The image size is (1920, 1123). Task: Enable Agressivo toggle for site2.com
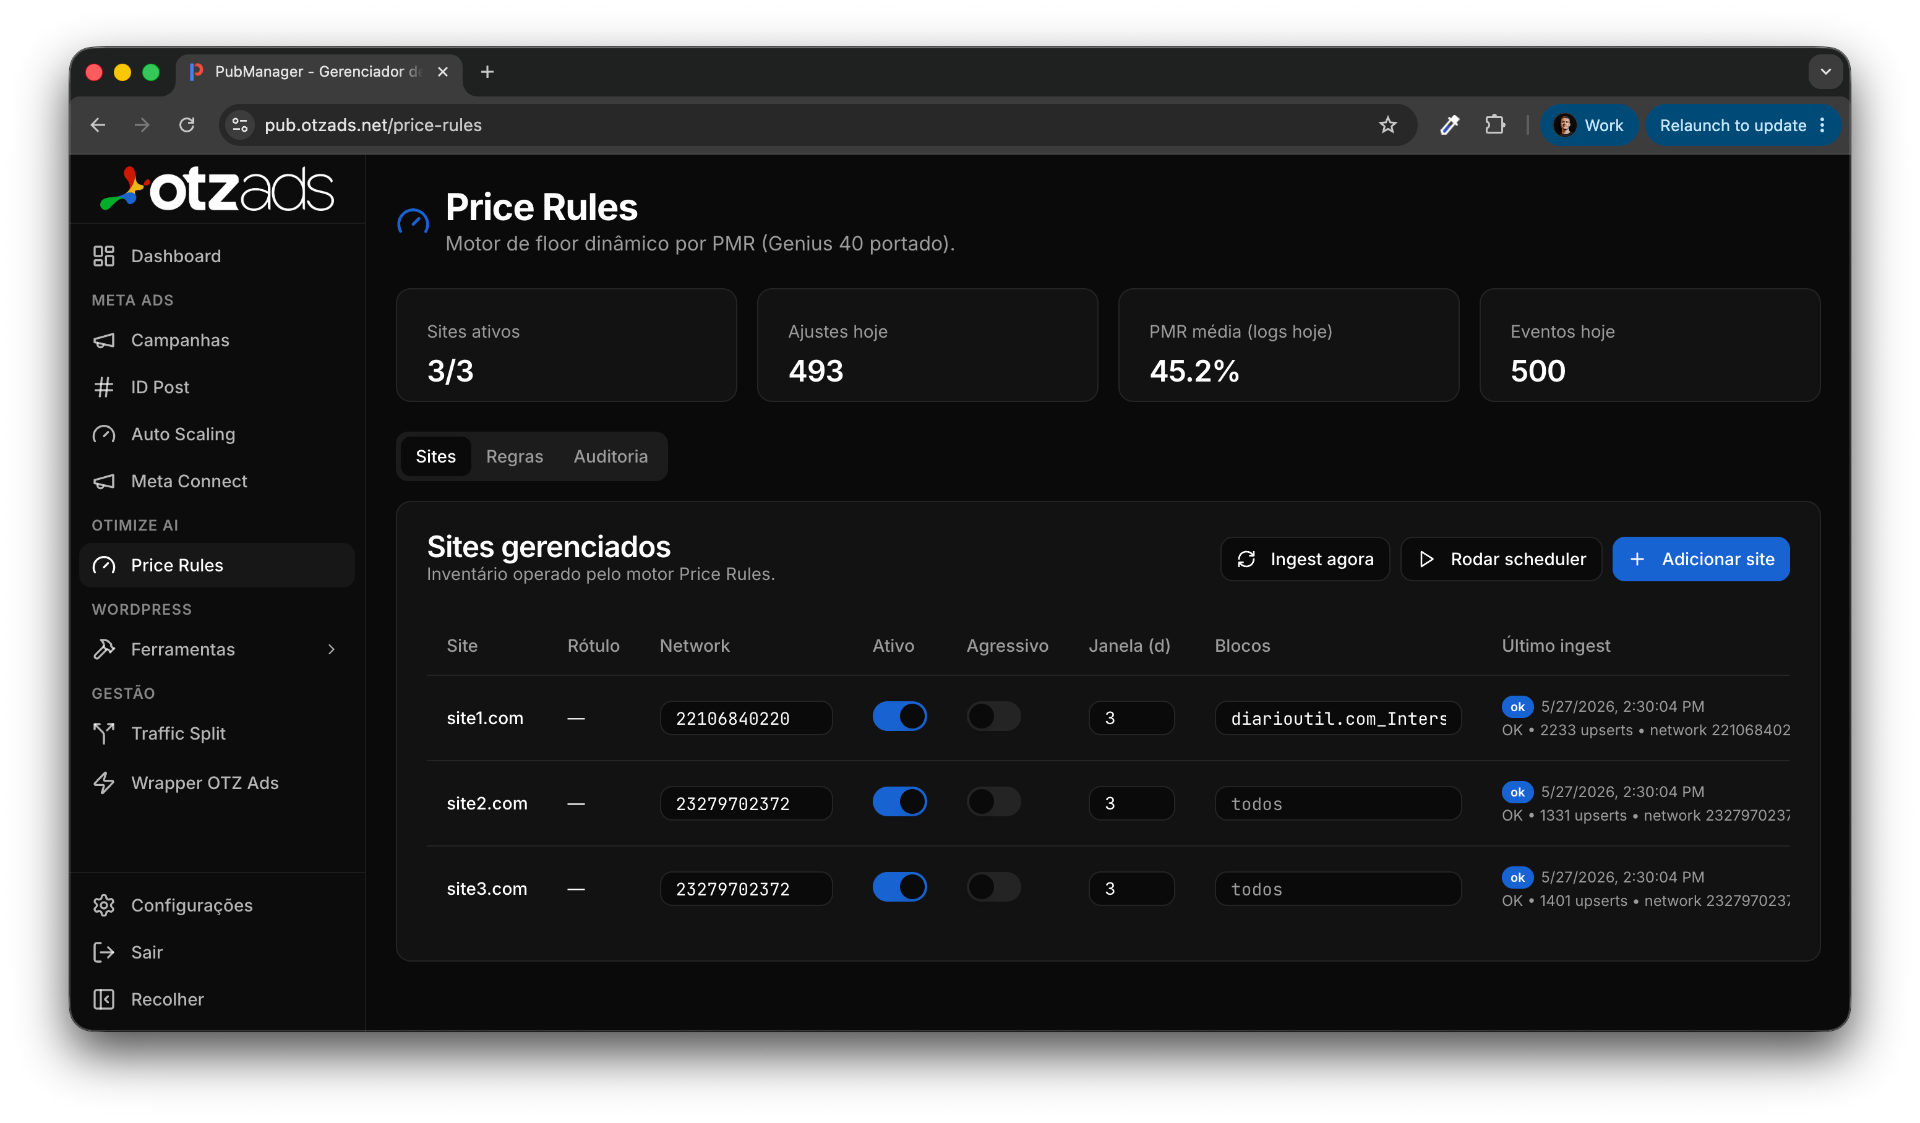994,802
